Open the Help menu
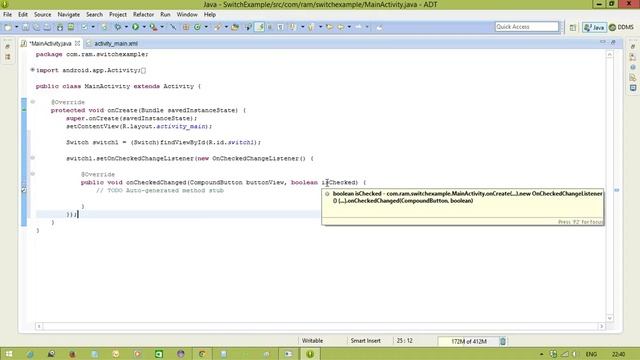 [210, 14]
